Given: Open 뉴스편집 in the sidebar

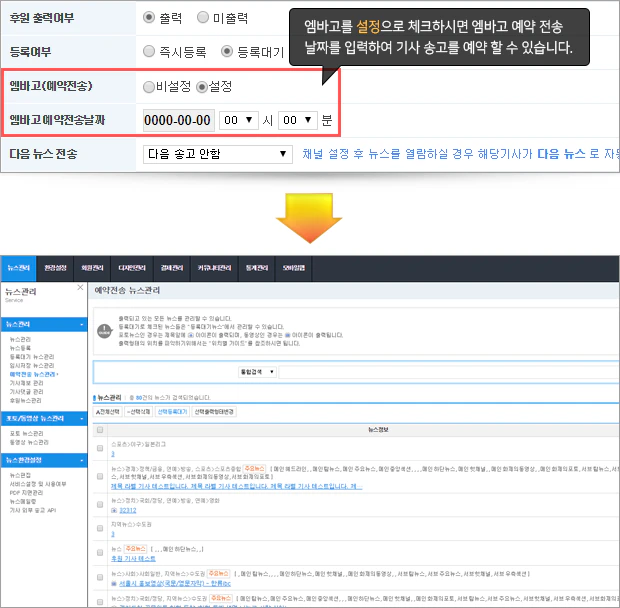Looking at the screenshot, I should (x=20, y=475).
